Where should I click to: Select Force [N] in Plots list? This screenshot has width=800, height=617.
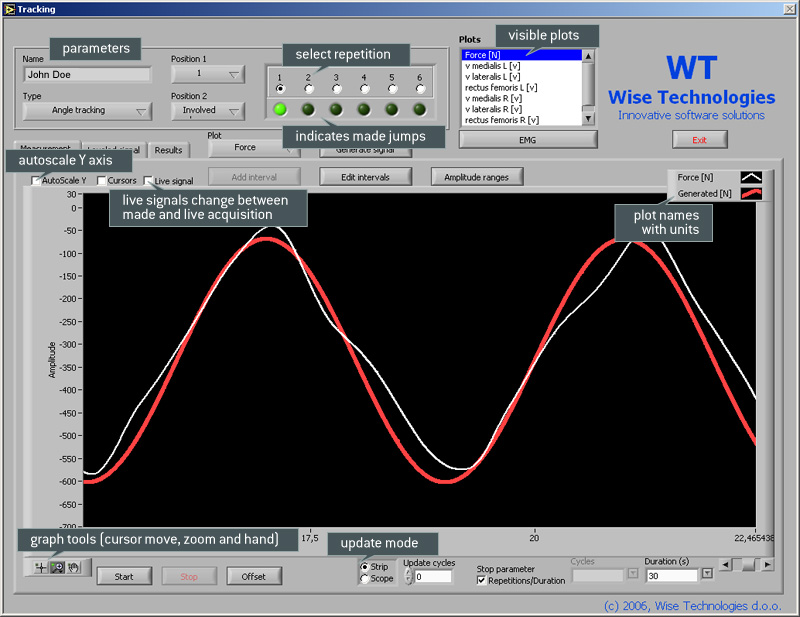521,55
